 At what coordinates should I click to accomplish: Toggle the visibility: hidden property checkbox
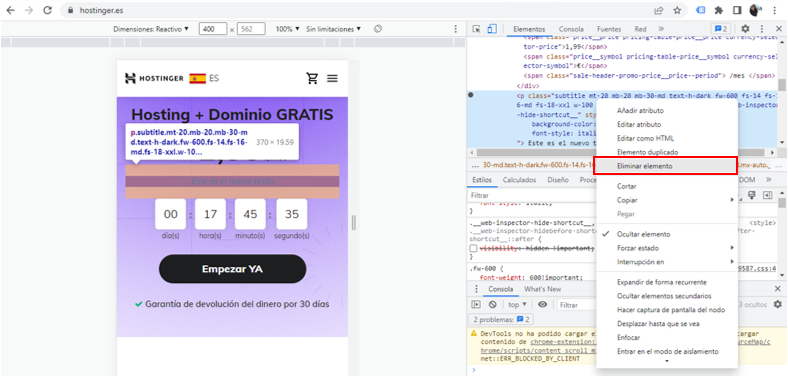(473, 249)
